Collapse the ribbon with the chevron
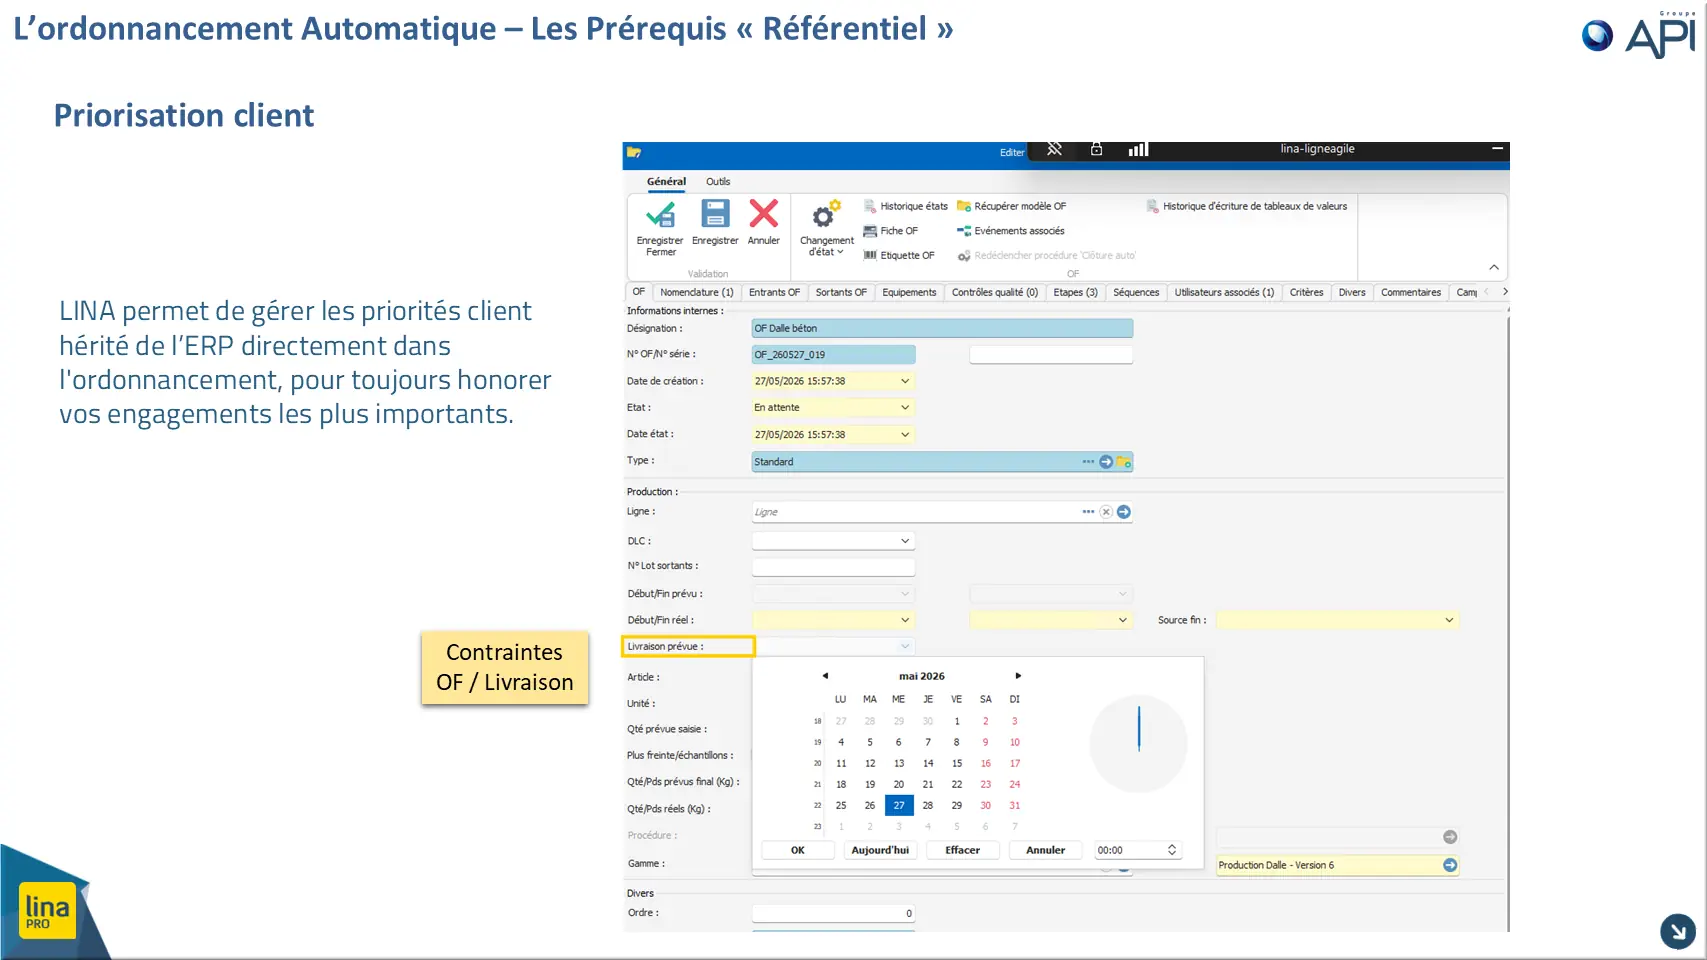 [1494, 267]
